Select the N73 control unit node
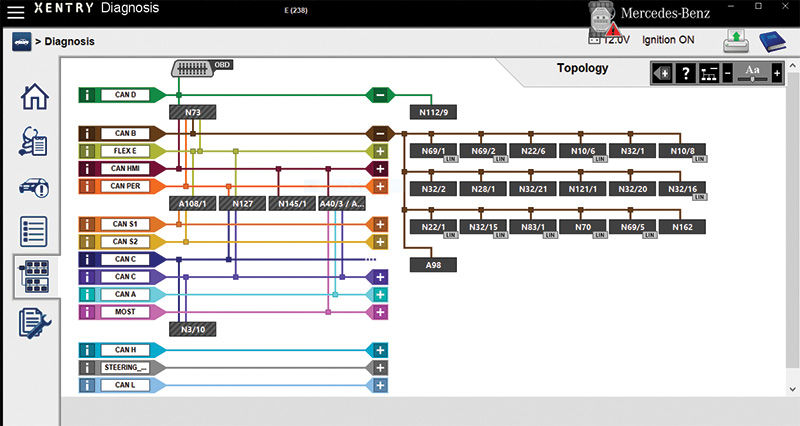800x426 pixels. point(192,112)
